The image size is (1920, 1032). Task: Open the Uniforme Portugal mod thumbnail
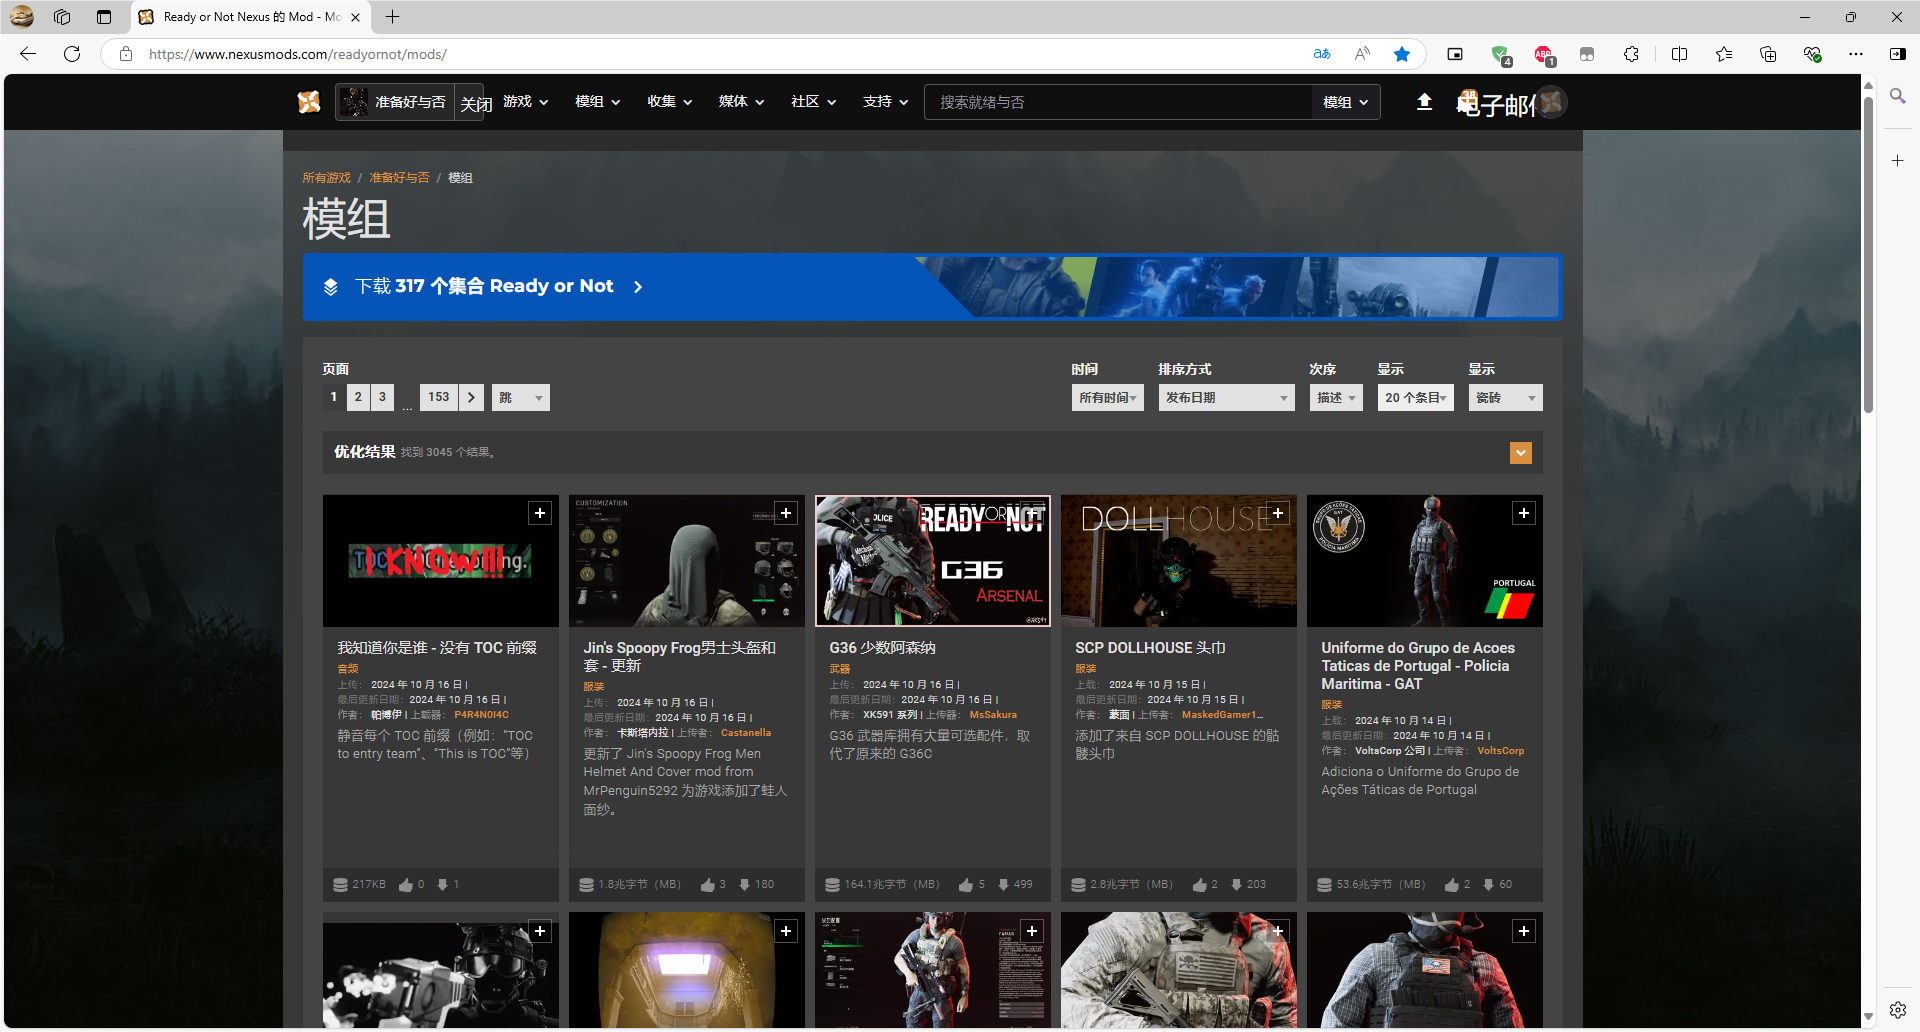pyautogui.click(x=1425, y=561)
